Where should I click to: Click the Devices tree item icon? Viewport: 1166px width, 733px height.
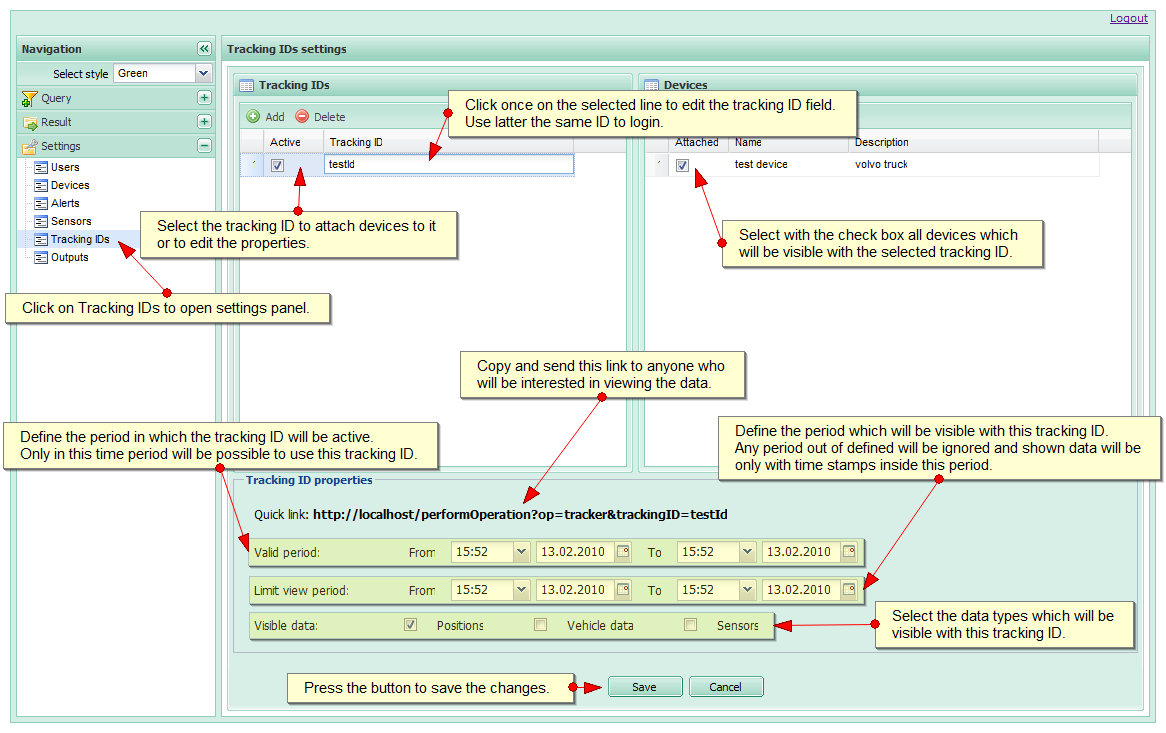pos(41,186)
